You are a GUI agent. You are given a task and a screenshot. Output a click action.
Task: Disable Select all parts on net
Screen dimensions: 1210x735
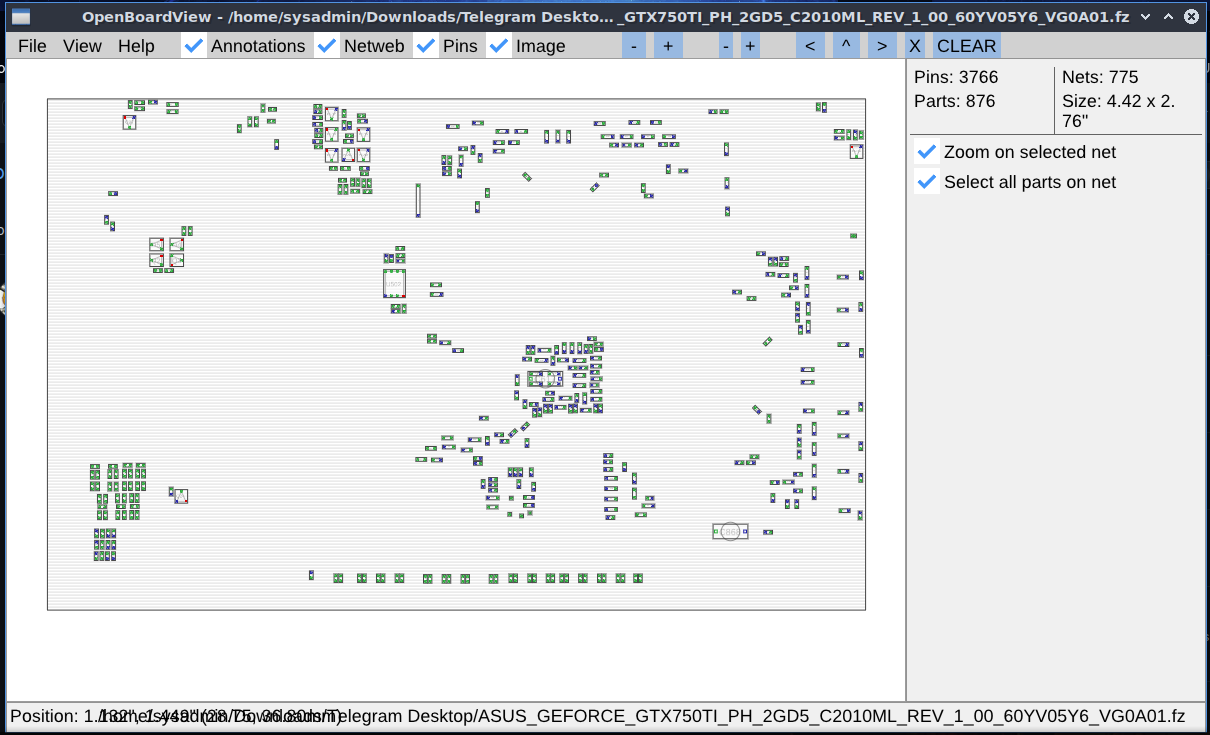tap(927, 182)
